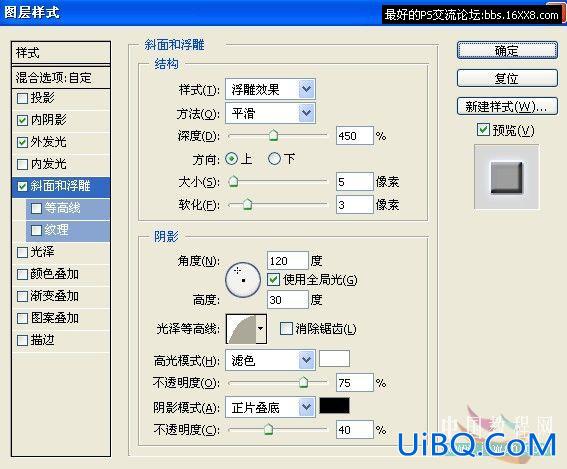Viewport: 567px width, 469px height.
Task: Select the 内阴影 list row label
Action: click(48, 120)
